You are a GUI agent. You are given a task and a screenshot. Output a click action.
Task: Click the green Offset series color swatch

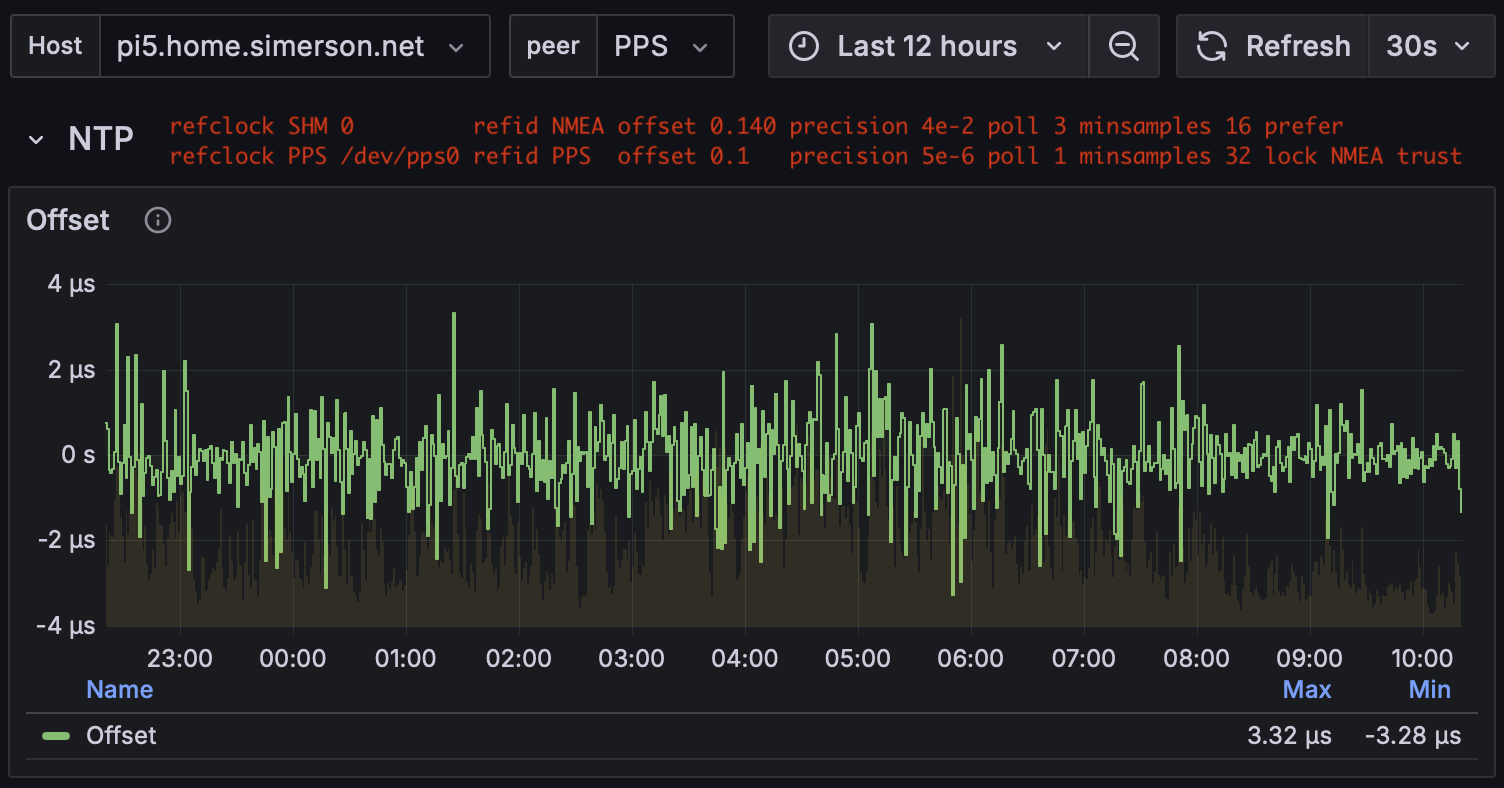click(x=56, y=737)
